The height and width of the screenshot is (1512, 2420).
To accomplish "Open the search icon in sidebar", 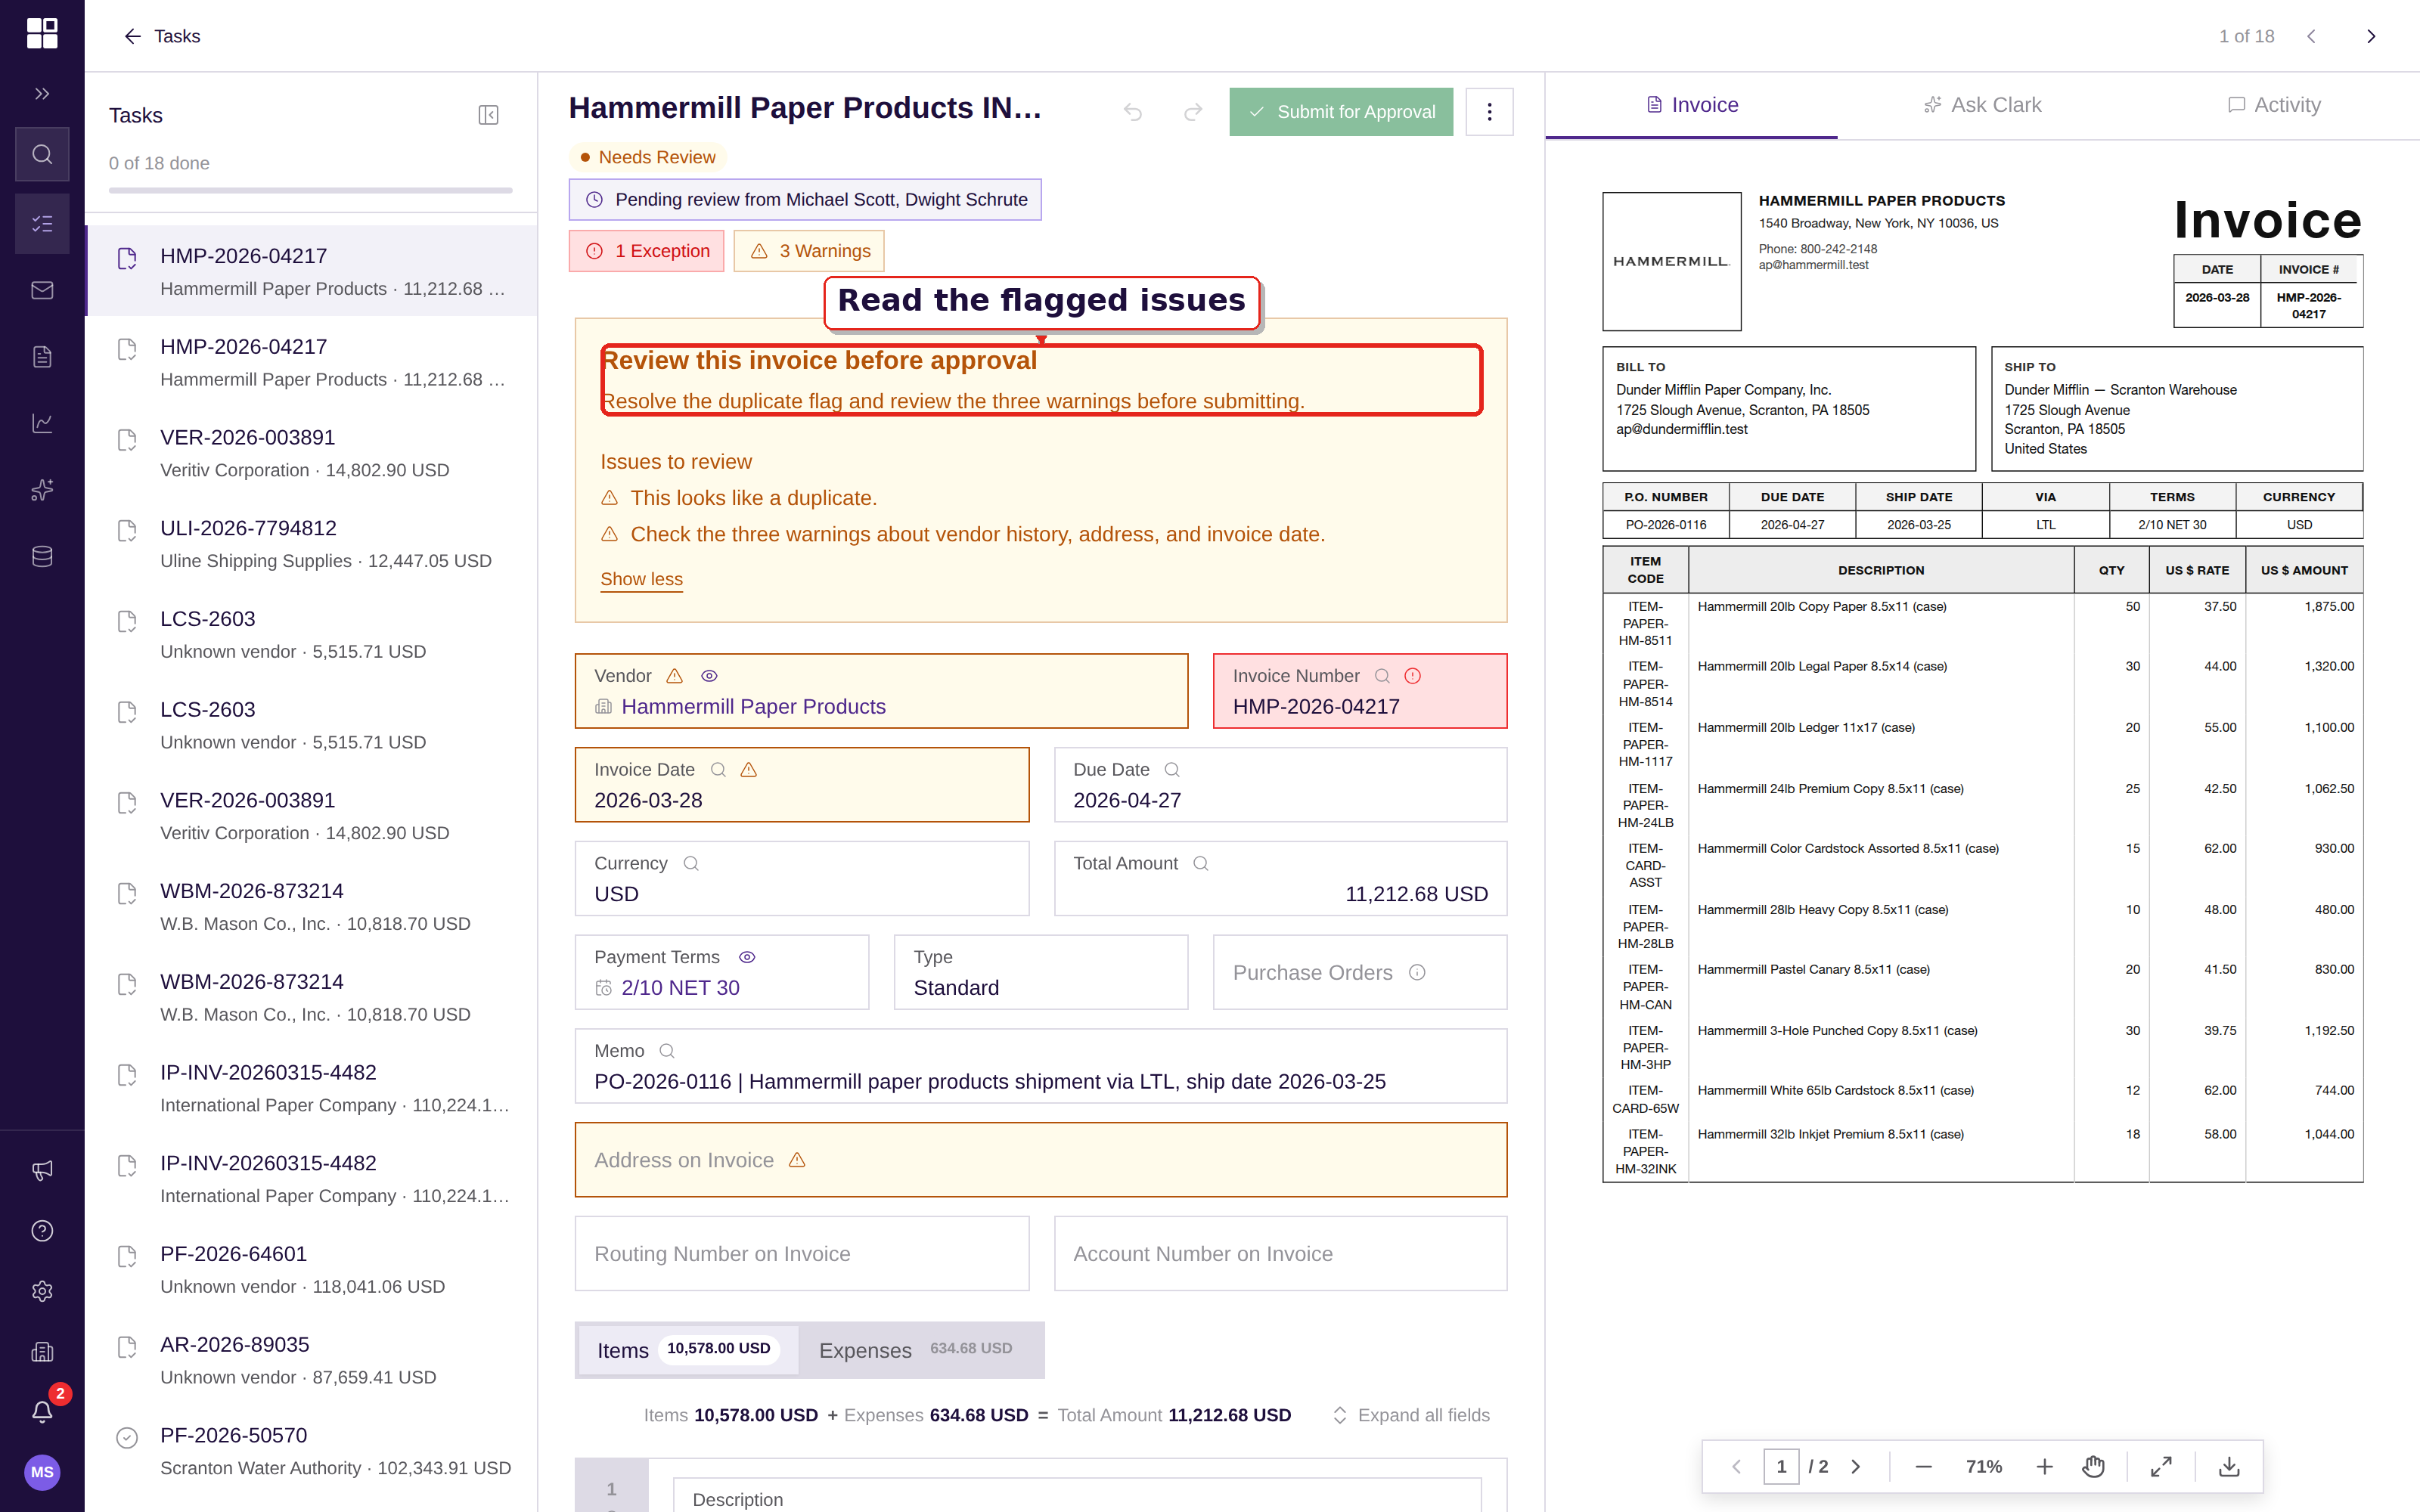I will tap(42, 154).
